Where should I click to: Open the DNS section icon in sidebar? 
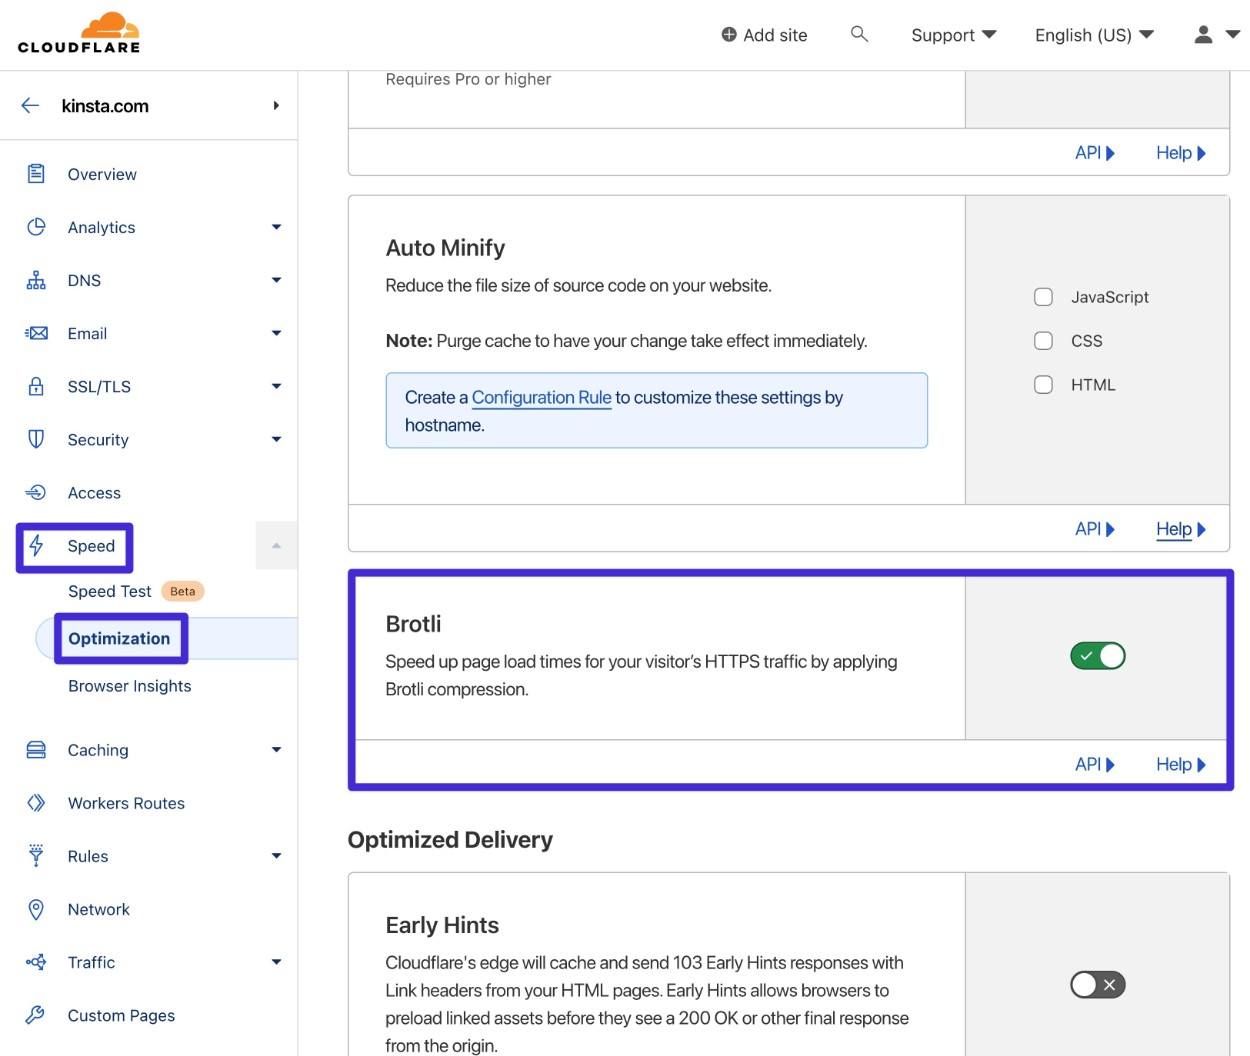34,278
